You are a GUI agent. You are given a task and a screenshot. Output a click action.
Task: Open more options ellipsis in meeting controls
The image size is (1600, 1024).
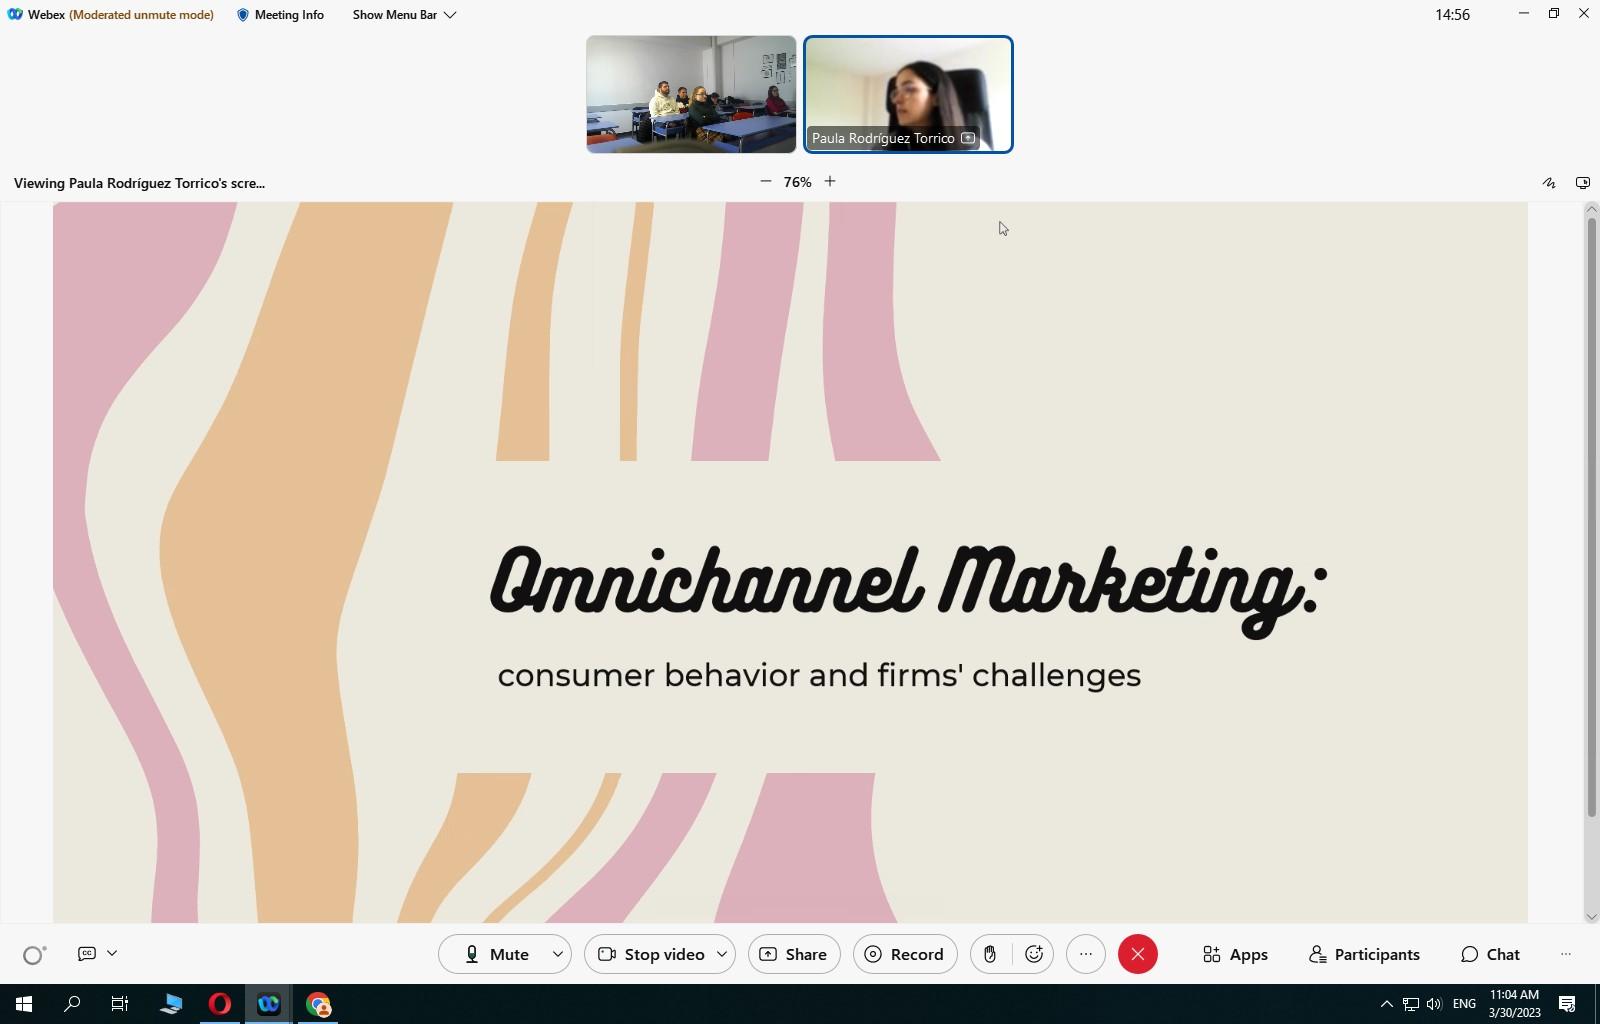(x=1086, y=954)
